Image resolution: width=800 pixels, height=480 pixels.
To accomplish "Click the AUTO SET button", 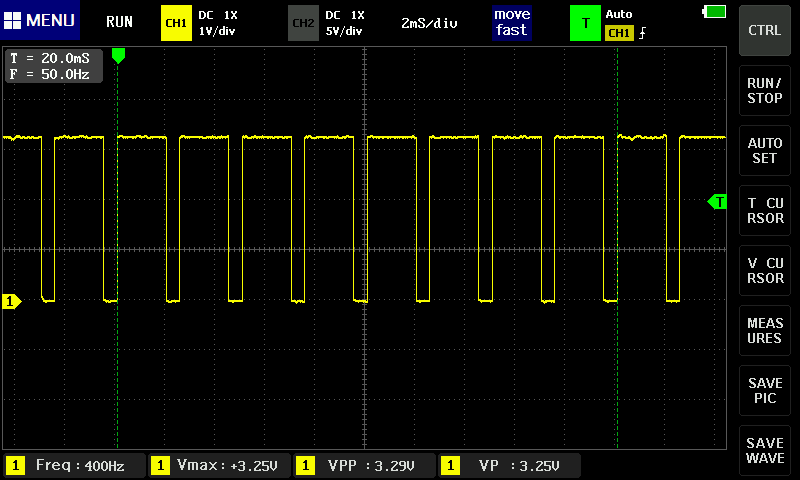I will pyautogui.click(x=764, y=150).
